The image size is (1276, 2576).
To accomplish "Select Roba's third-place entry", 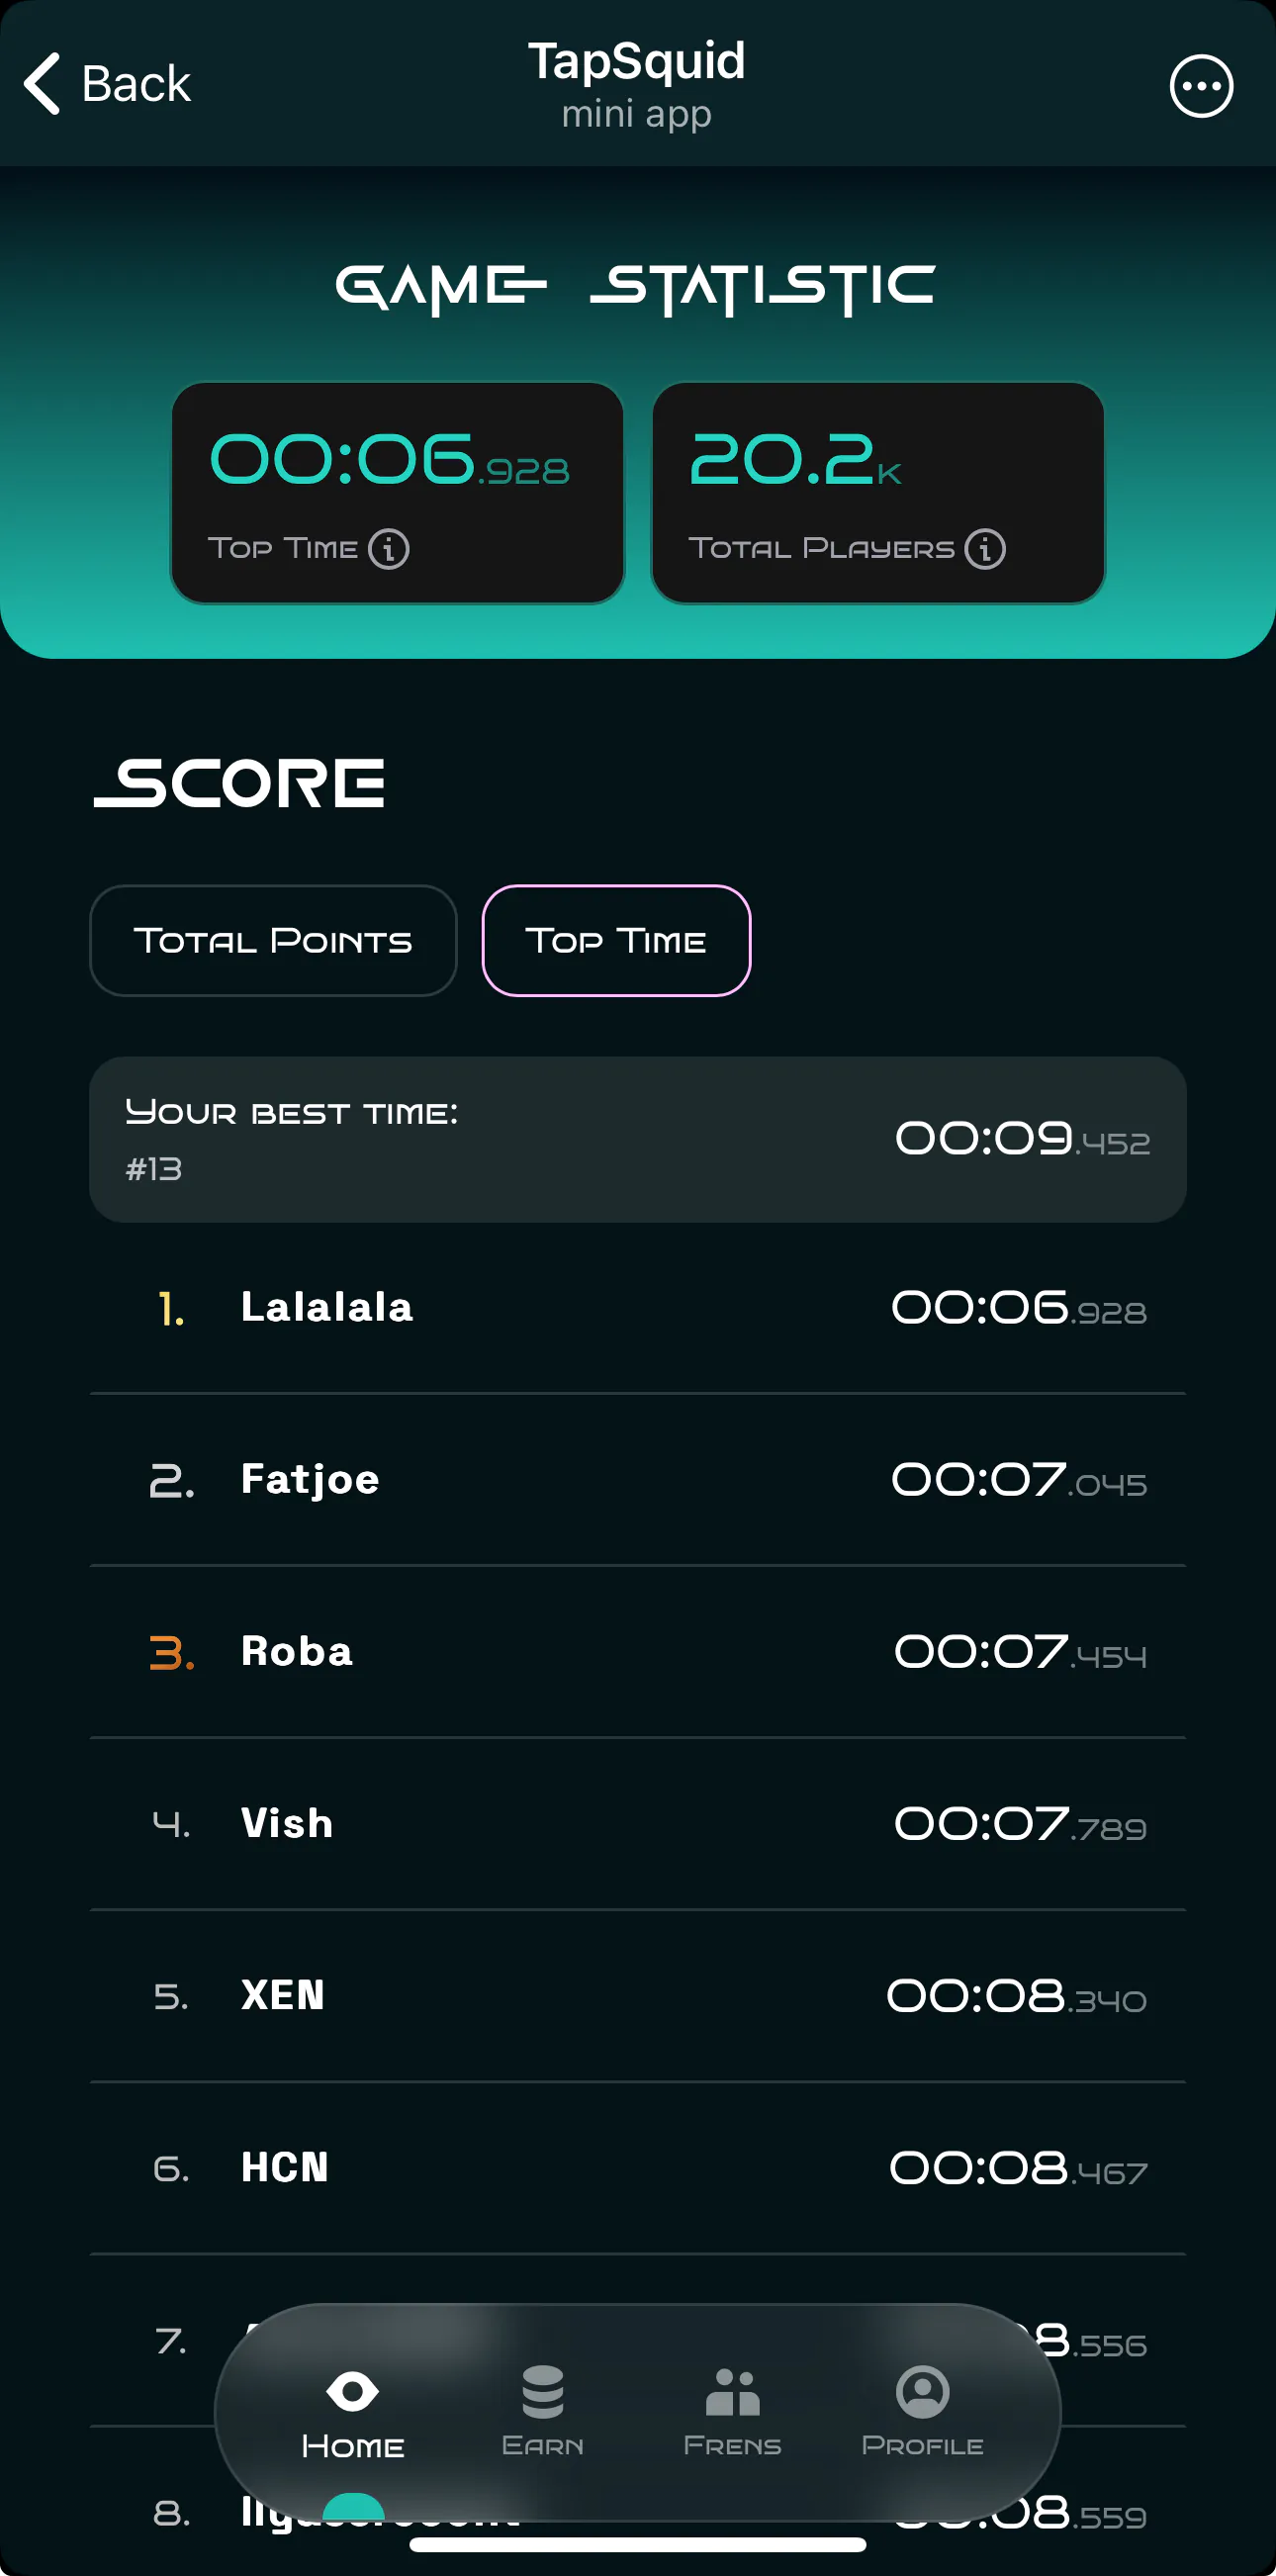I will click(x=638, y=1652).
